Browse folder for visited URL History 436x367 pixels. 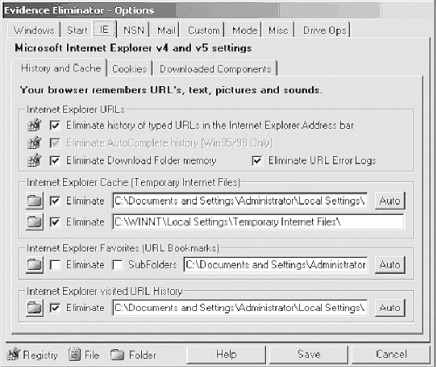[35, 308]
